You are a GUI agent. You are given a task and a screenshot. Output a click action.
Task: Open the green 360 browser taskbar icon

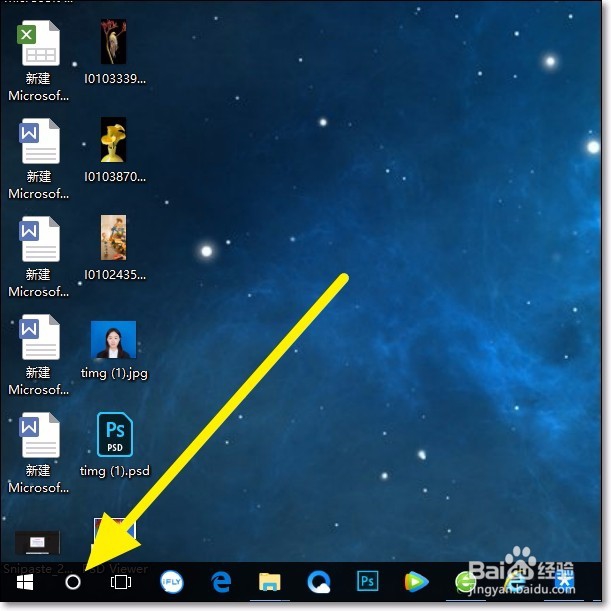[x=465, y=583]
